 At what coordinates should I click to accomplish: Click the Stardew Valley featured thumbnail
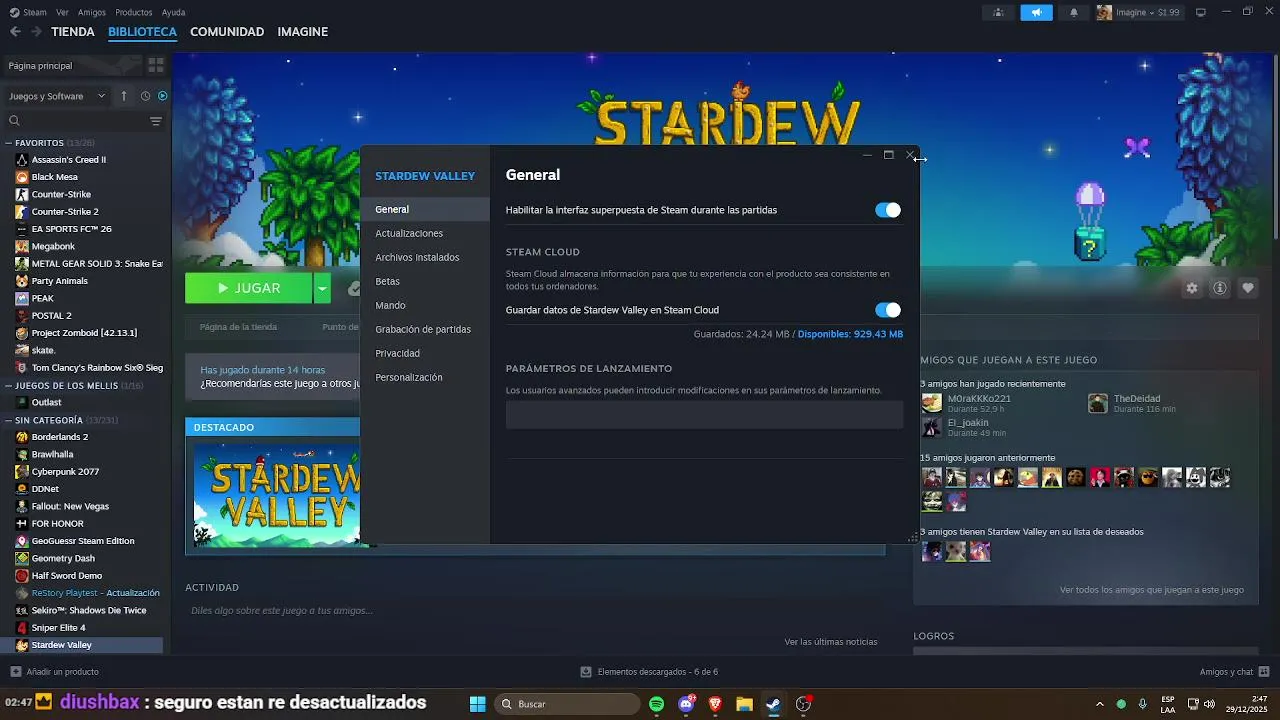point(277,496)
